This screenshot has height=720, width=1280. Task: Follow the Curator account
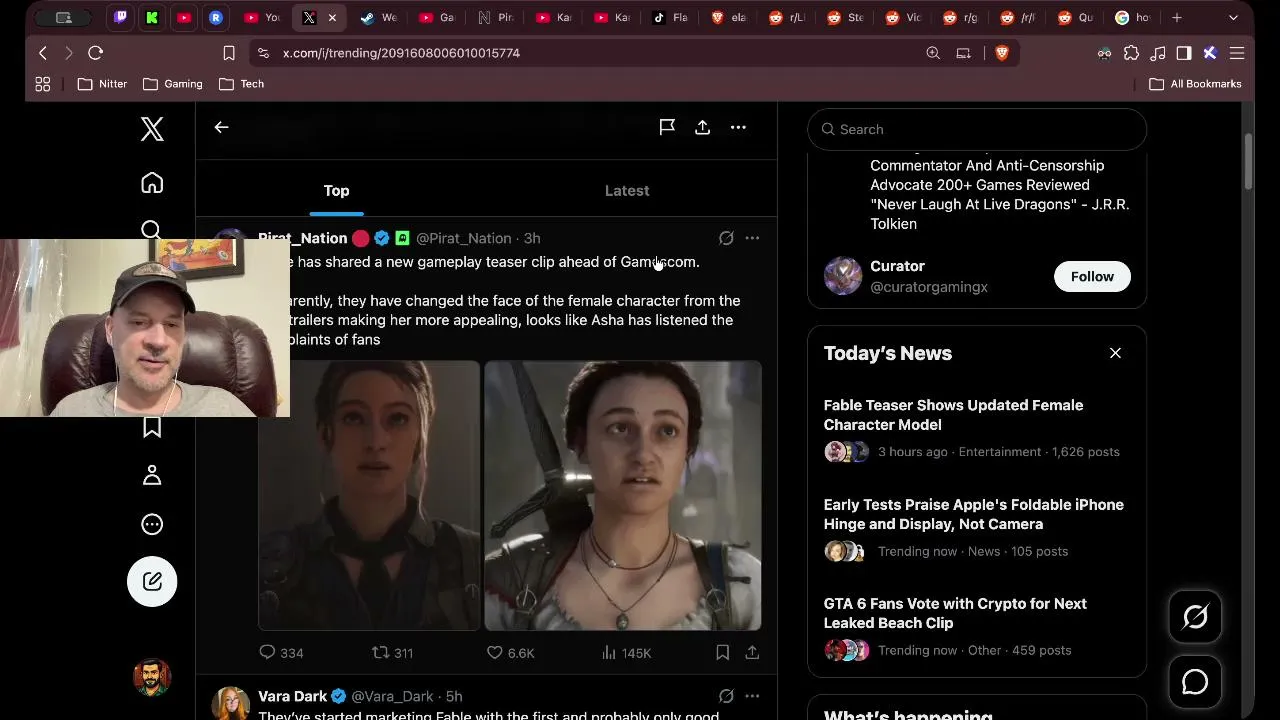click(x=1092, y=276)
